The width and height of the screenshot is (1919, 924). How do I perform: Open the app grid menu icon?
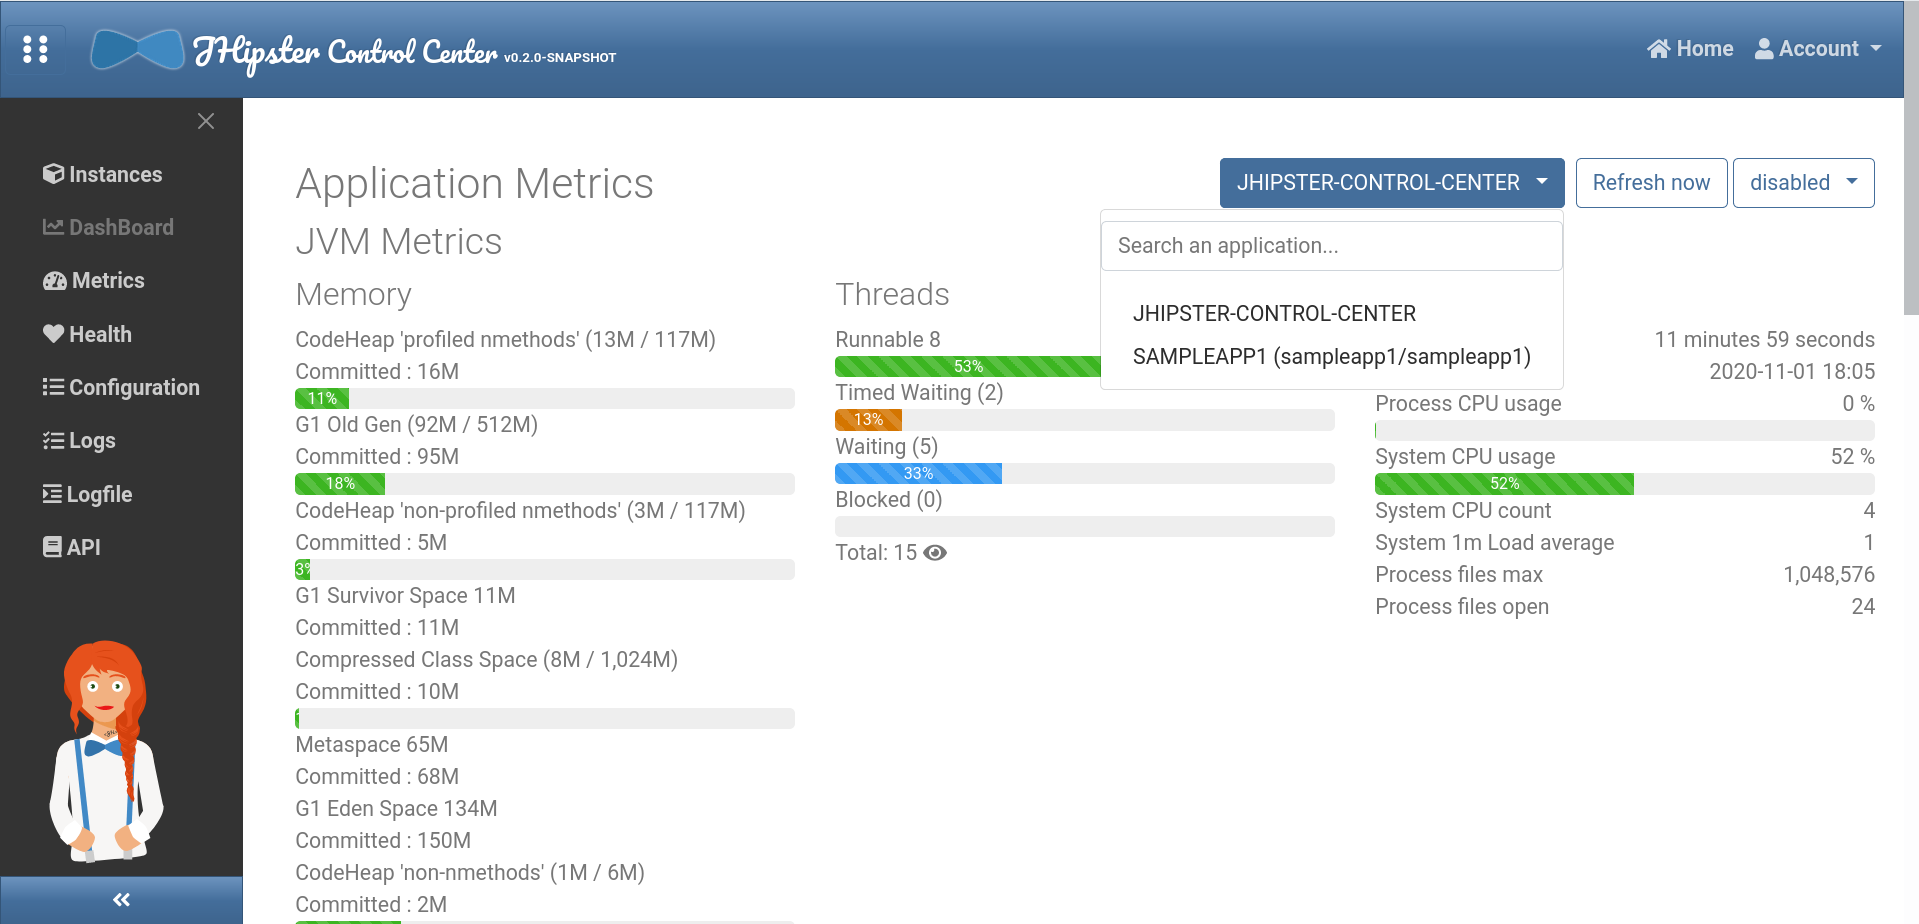point(35,49)
